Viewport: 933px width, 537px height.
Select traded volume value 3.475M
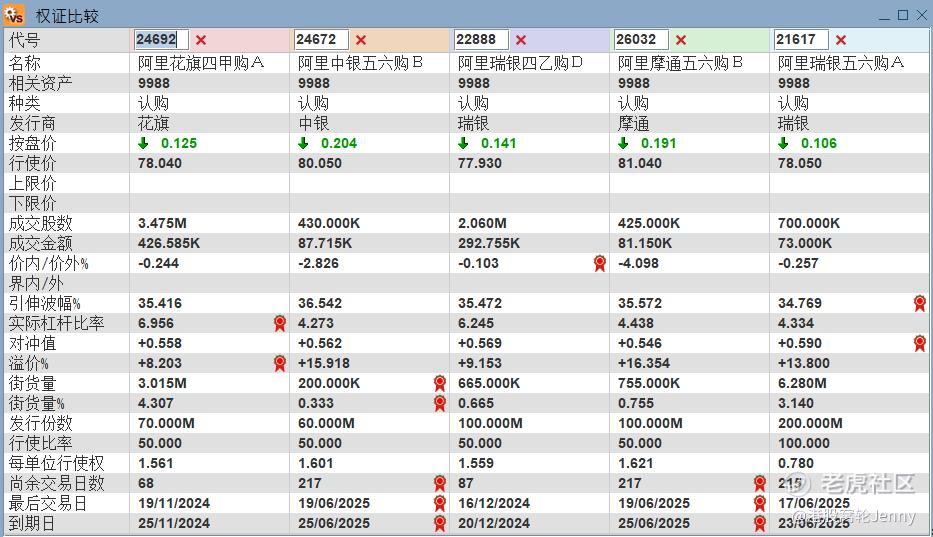click(x=162, y=223)
